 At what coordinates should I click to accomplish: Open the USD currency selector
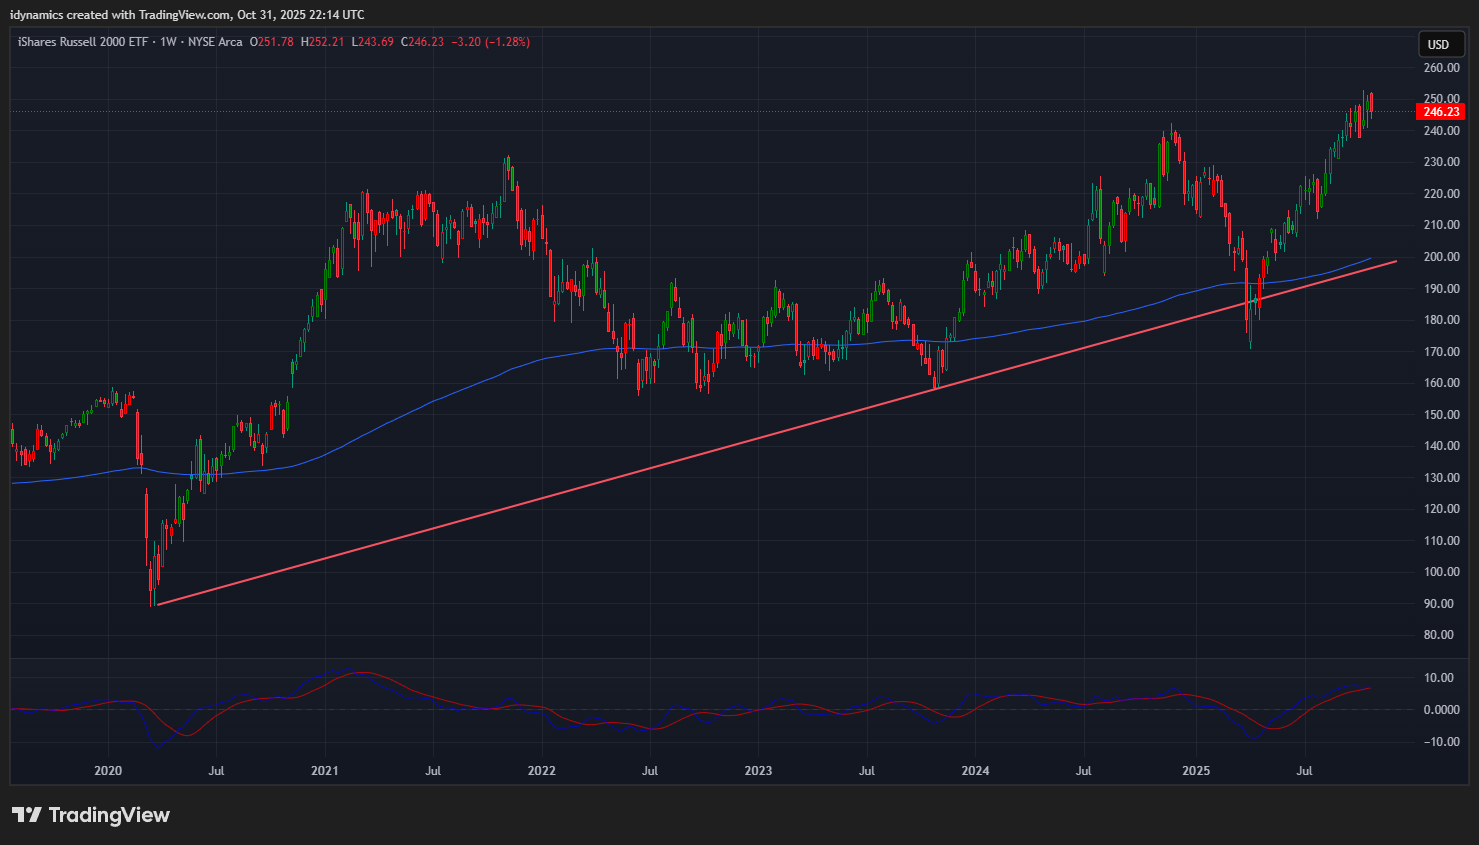1438,44
